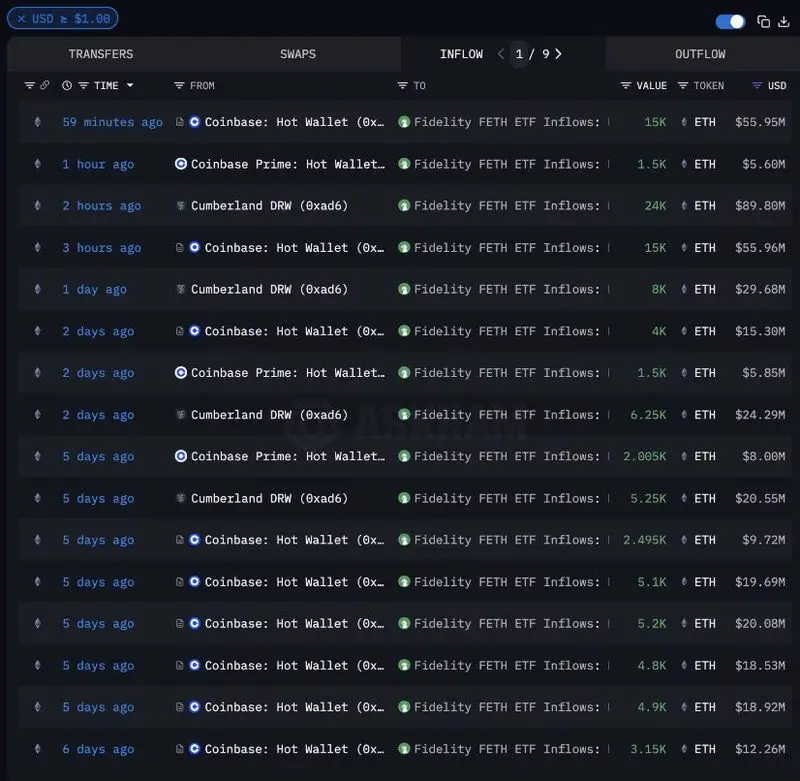Select the $20.08M USD amount

tap(760, 624)
